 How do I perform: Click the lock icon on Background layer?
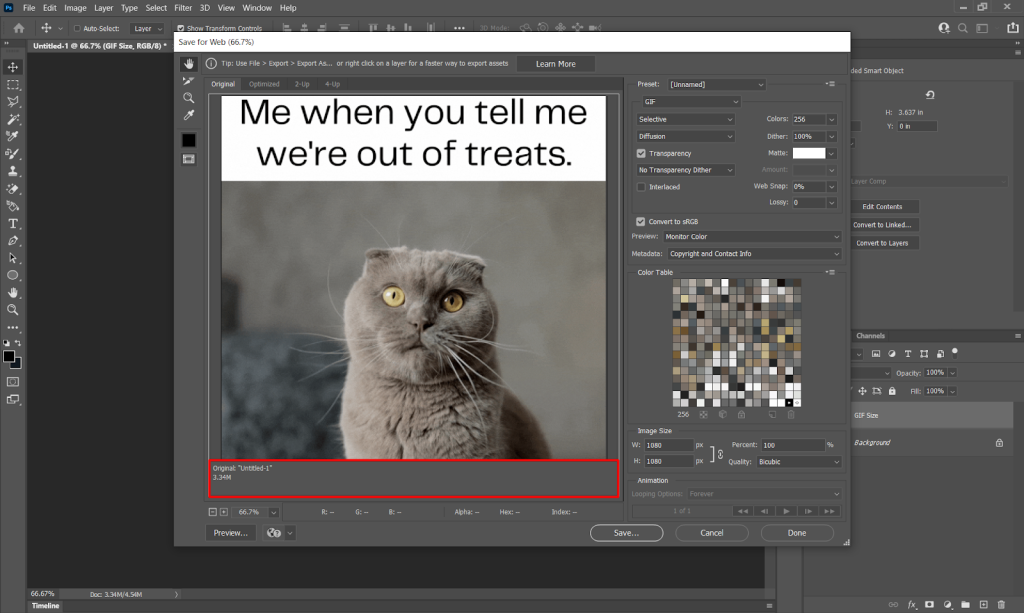tap(999, 443)
